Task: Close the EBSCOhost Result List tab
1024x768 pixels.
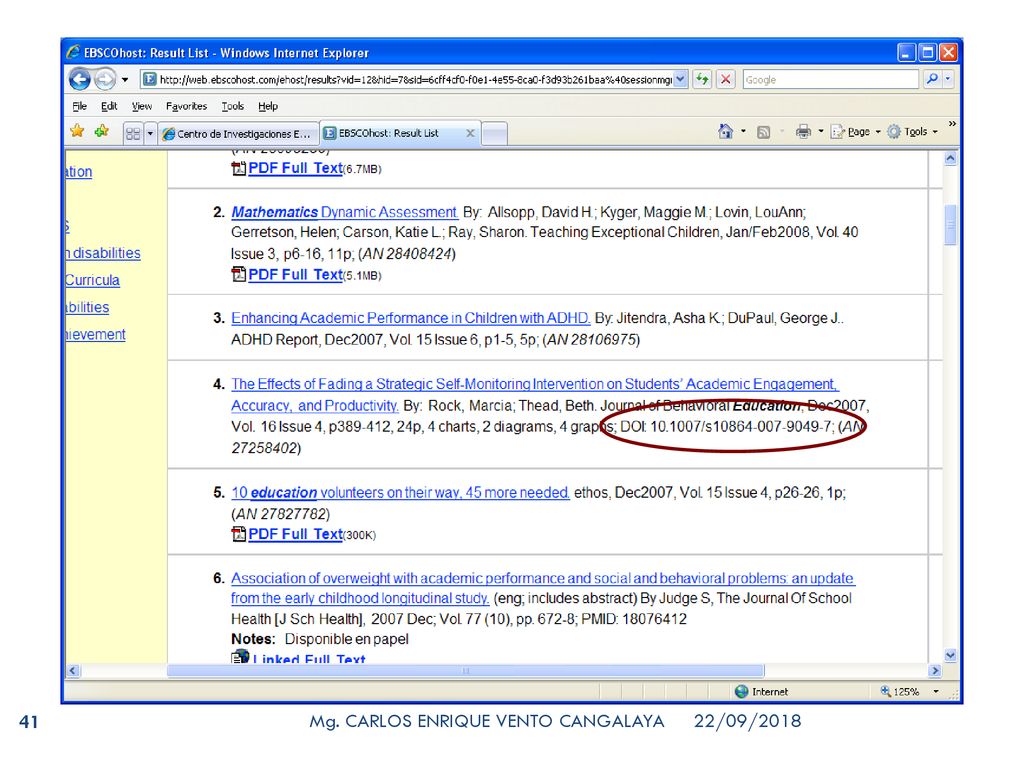Action: pos(470,133)
